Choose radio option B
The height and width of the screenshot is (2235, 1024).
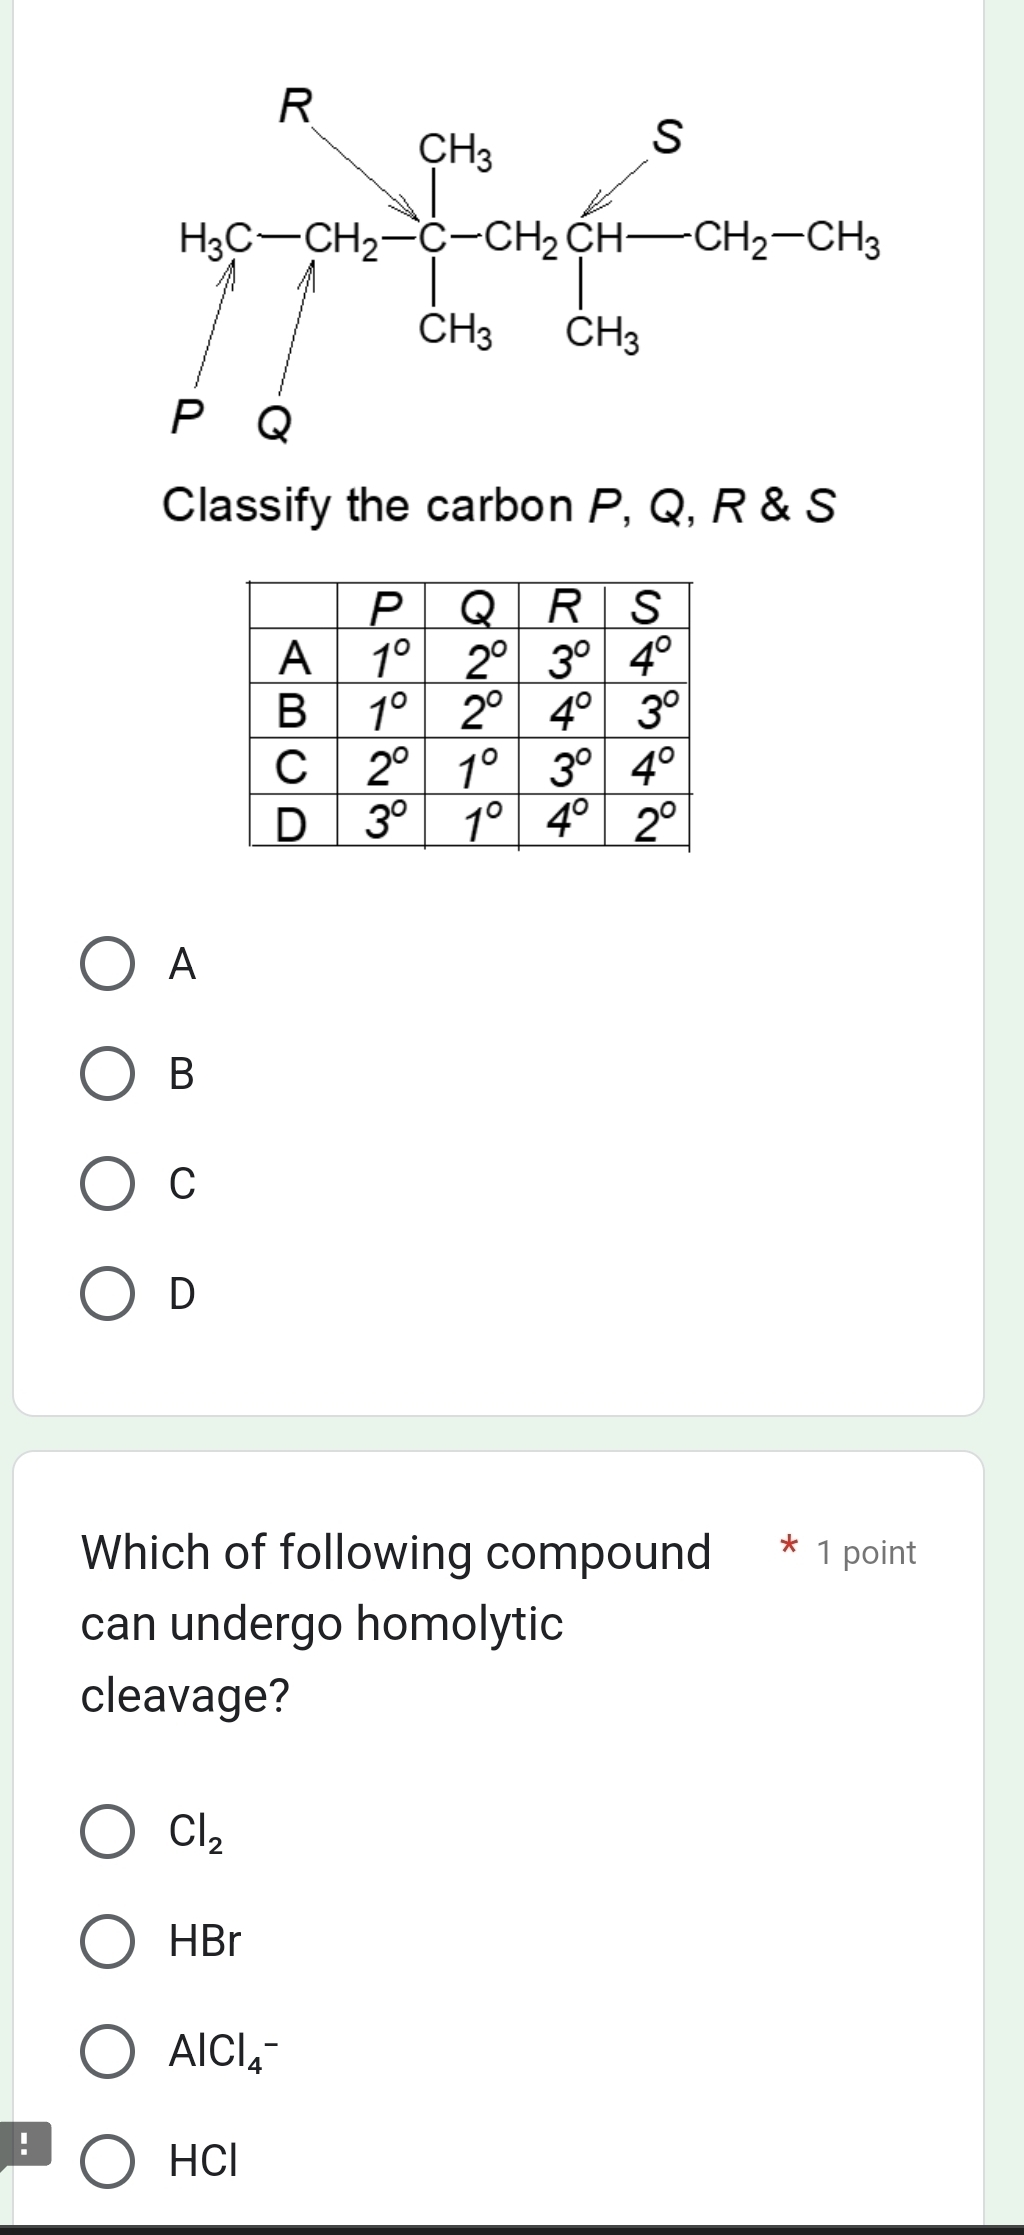(107, 1074)
